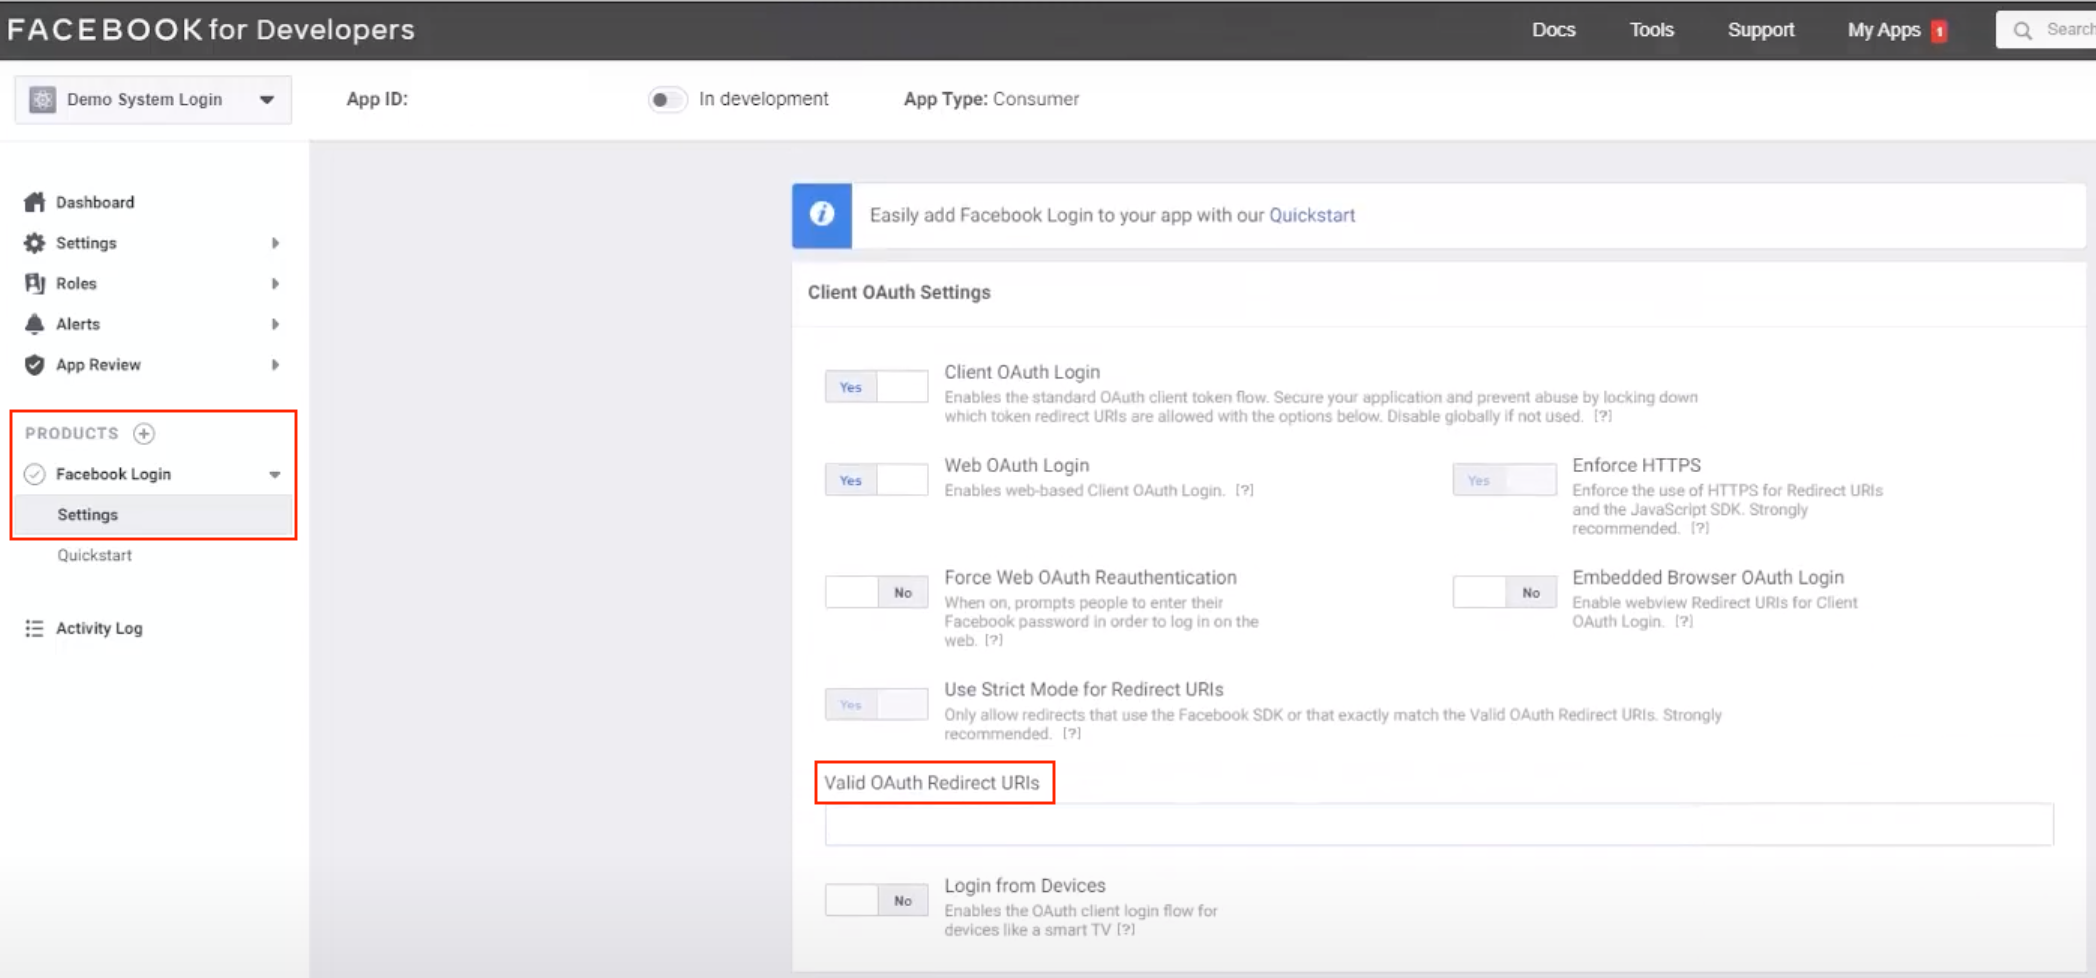Expand the App Review sidebar arrow

pyautogui.click(x=275, y=365)
